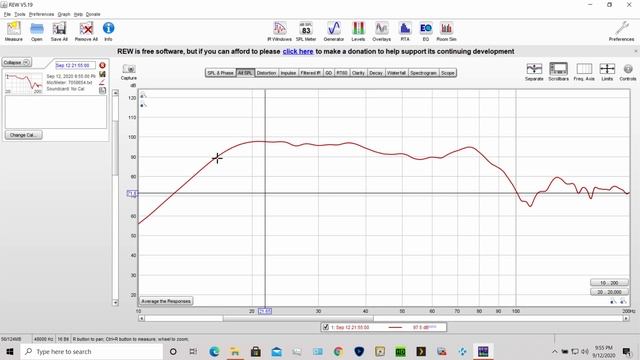Screen dimensions: 640x360
Task: Open Chrome from the taskbar
Action: click(x=338, y=351)
